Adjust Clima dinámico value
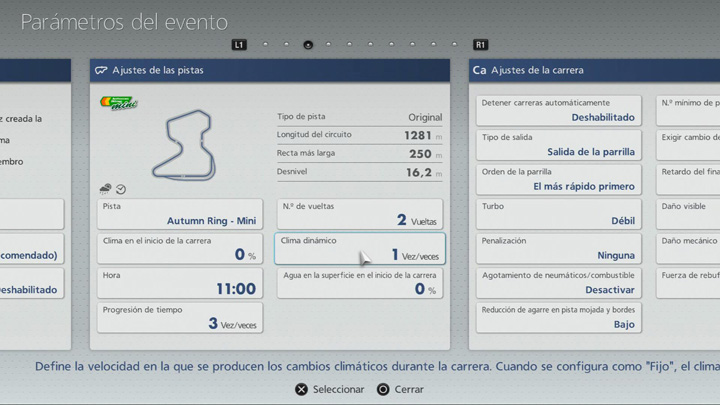The width and height of the screenshot is (720, 405). 359,248
